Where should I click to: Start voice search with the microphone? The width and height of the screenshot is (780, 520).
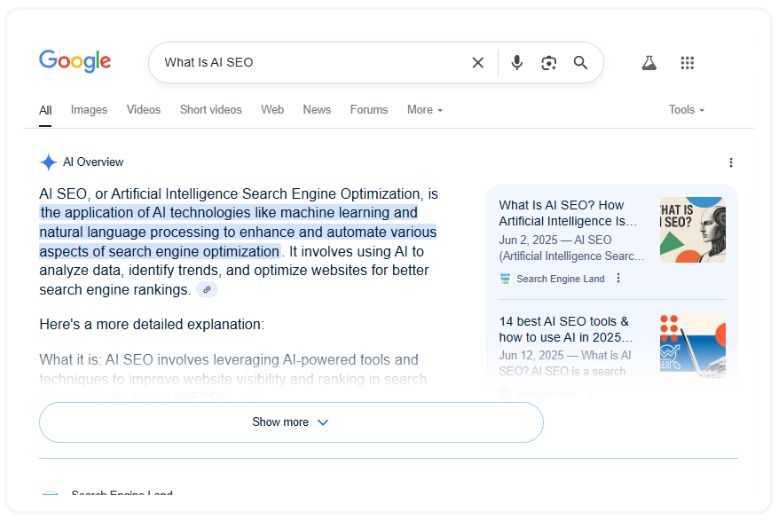click(517, 63)
